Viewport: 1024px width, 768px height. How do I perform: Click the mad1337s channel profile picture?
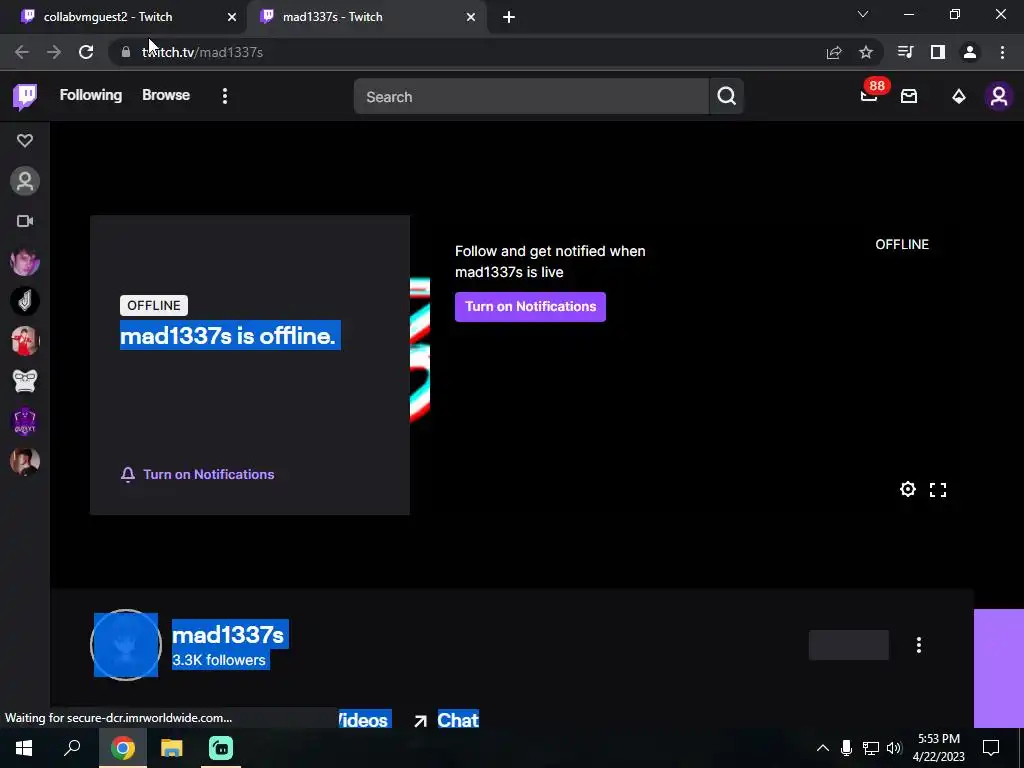126,645
